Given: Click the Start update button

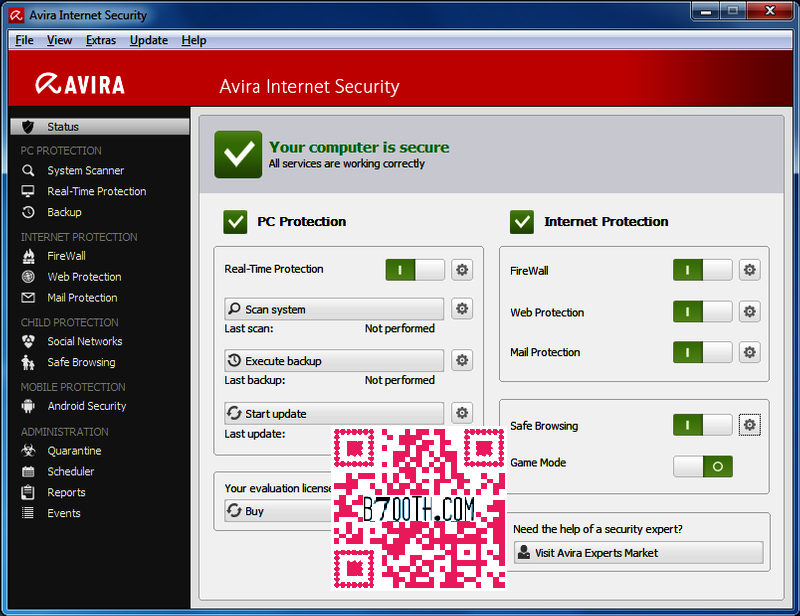Looking at the screenshot, I should [x=334, y=413].
